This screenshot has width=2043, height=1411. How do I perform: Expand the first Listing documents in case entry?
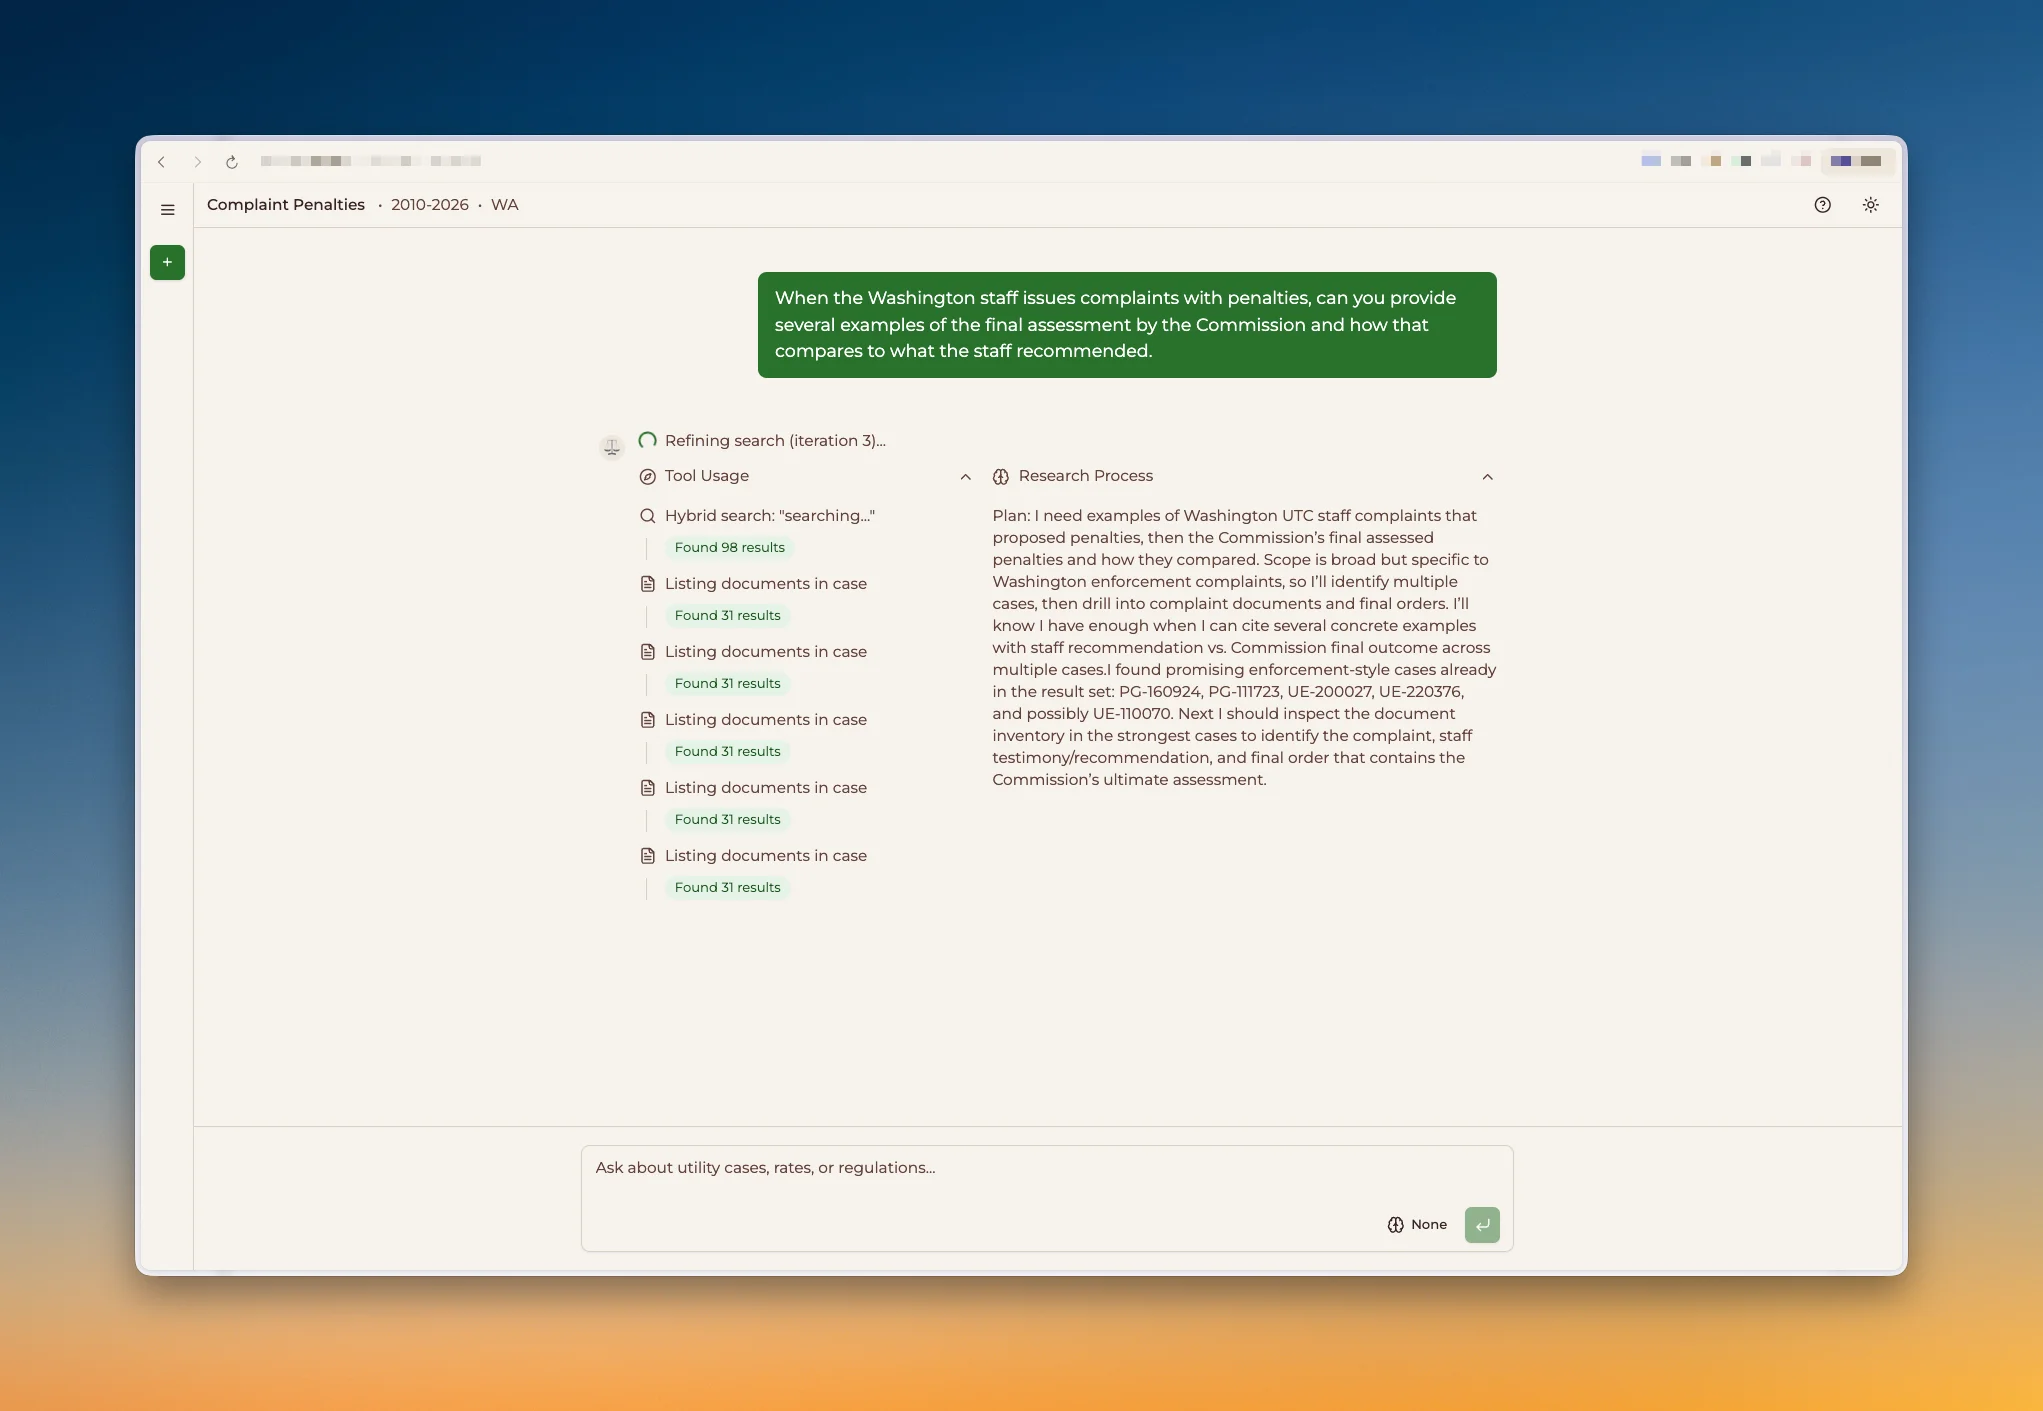click(765, 583)
